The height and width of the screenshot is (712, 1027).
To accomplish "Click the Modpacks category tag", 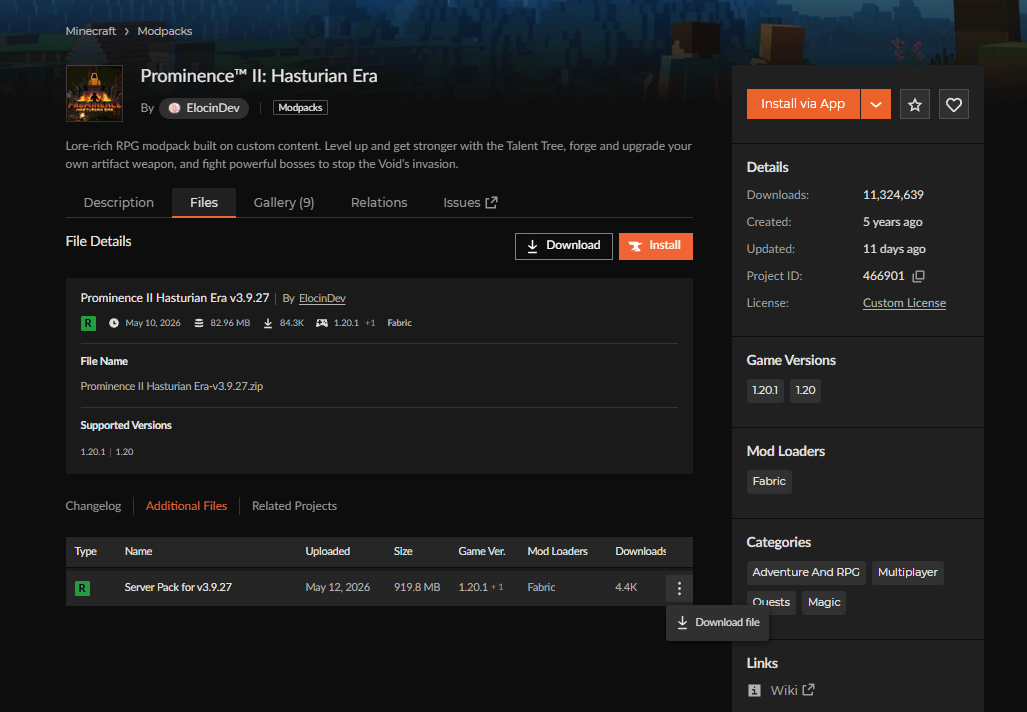I will click(300, 107).
